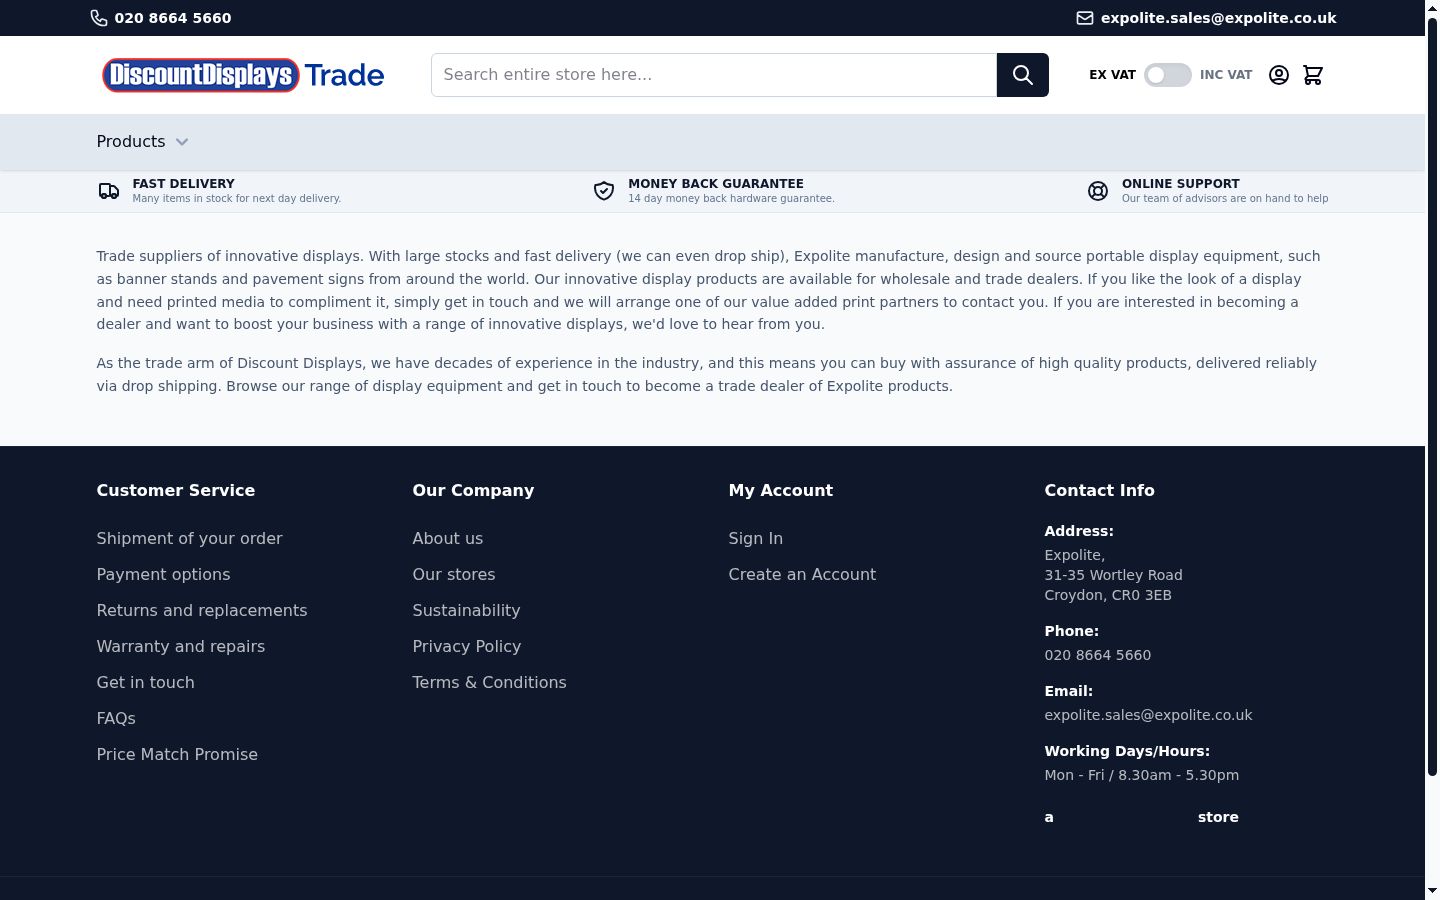The width and height of the screenshot is (1440, 900).
Task: Click the magnifier search button
Action: [1022, 75]
